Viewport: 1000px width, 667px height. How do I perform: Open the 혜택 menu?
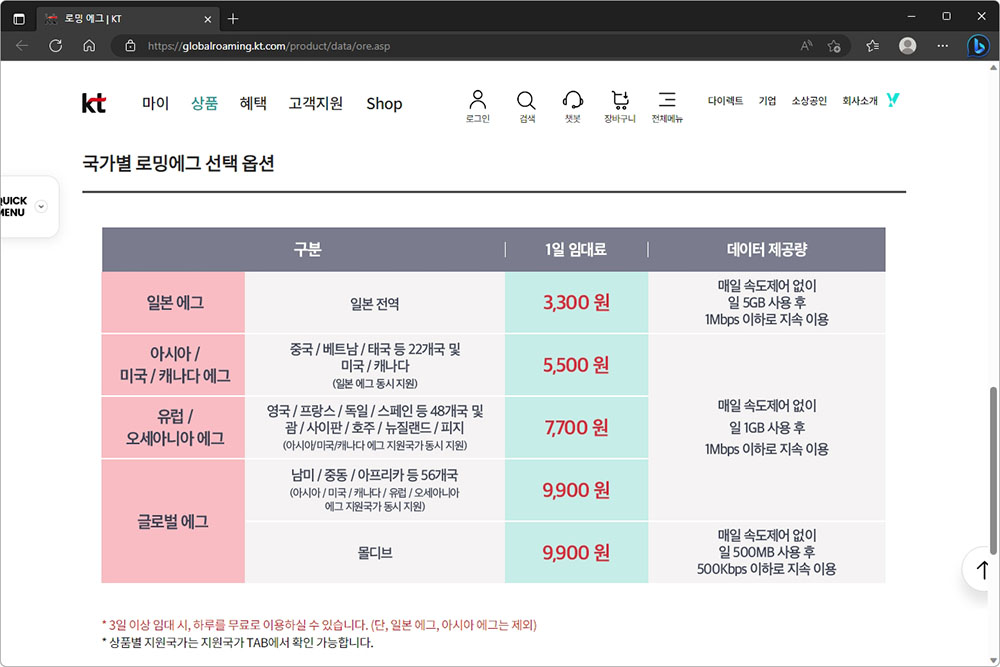point(253,103)
